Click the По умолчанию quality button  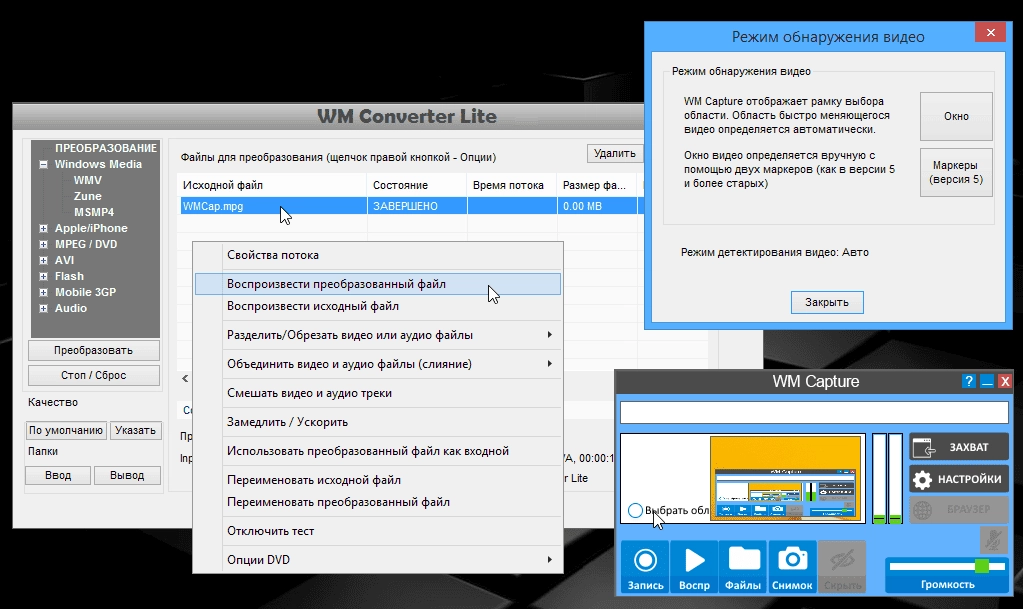point(66,430)
